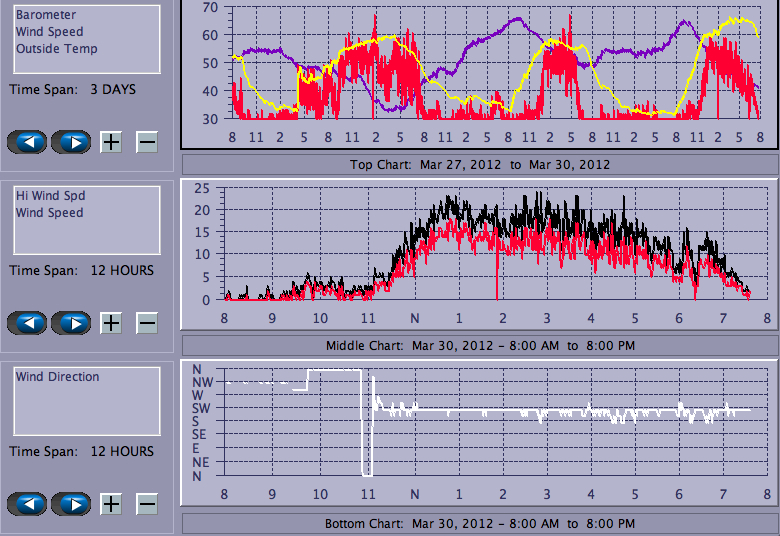This screenshot has width=780, height=536.
Task: Select Hi Wind Spd in the middle sensor list
Action: pos(50,196)
